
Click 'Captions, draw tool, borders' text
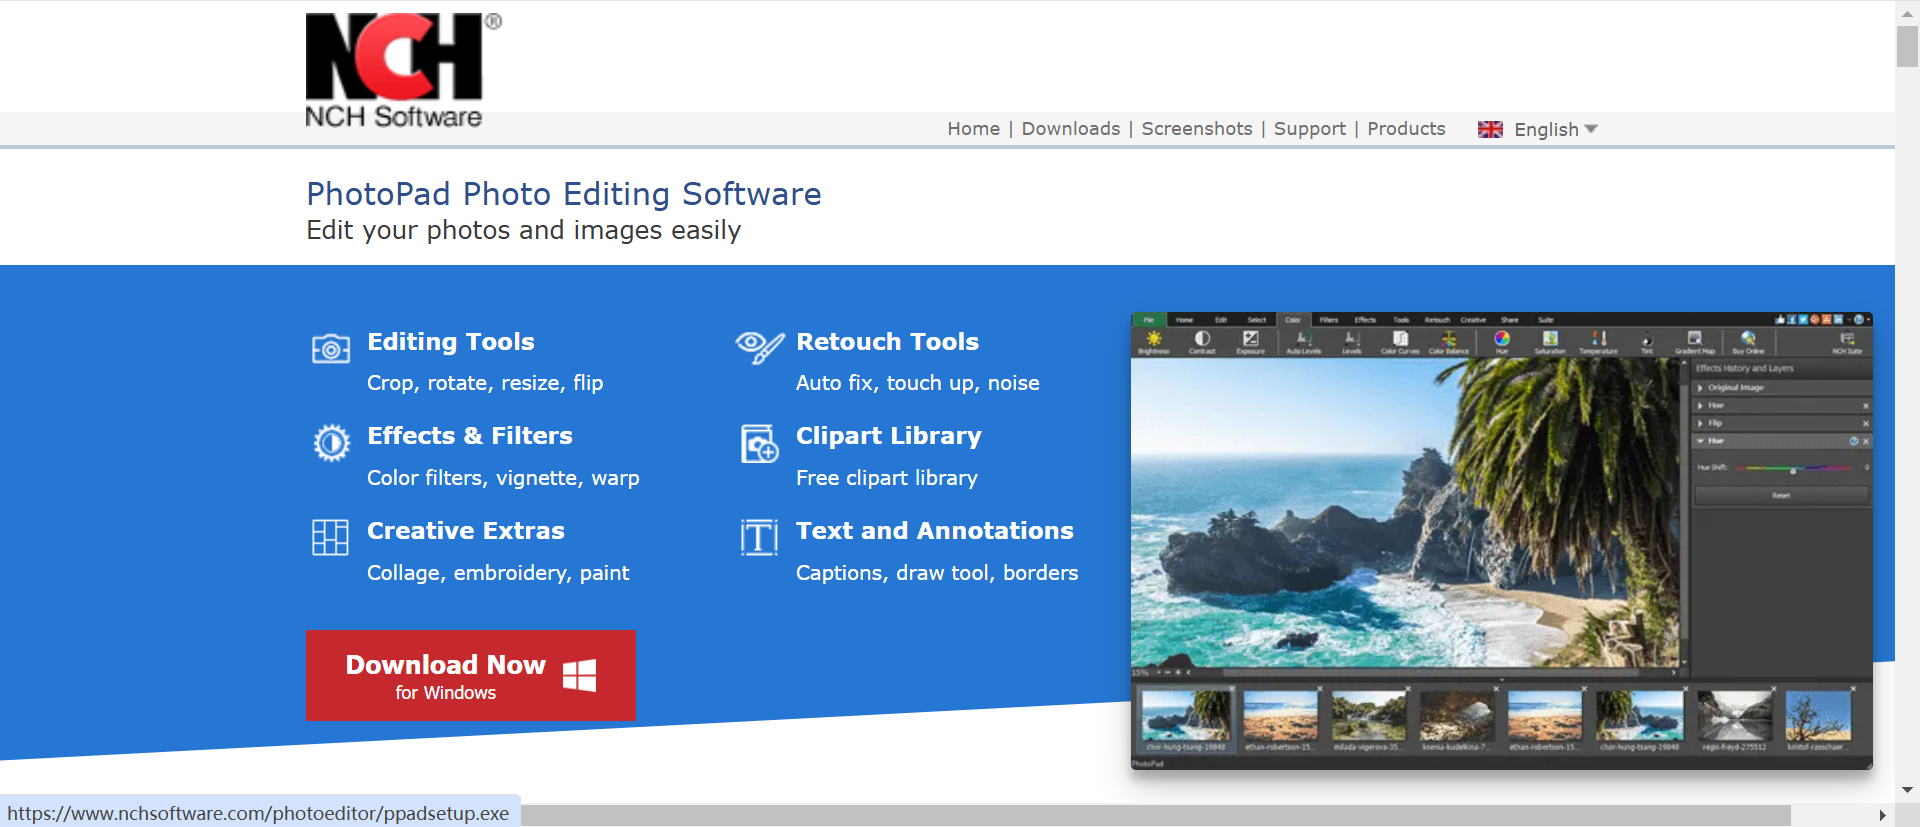pyautogui.click(x=937, y=573)
